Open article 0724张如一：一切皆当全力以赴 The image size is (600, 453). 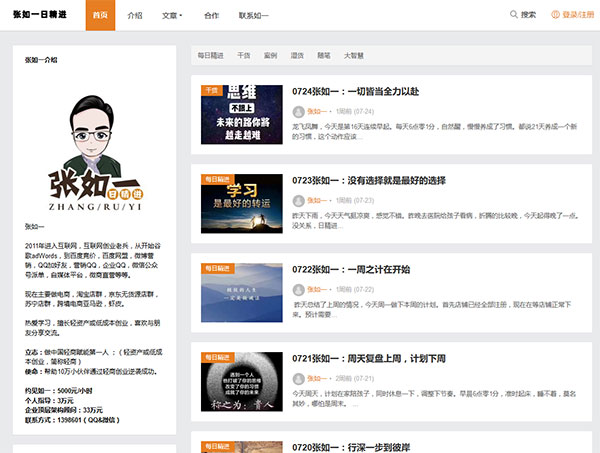[355, 91]
